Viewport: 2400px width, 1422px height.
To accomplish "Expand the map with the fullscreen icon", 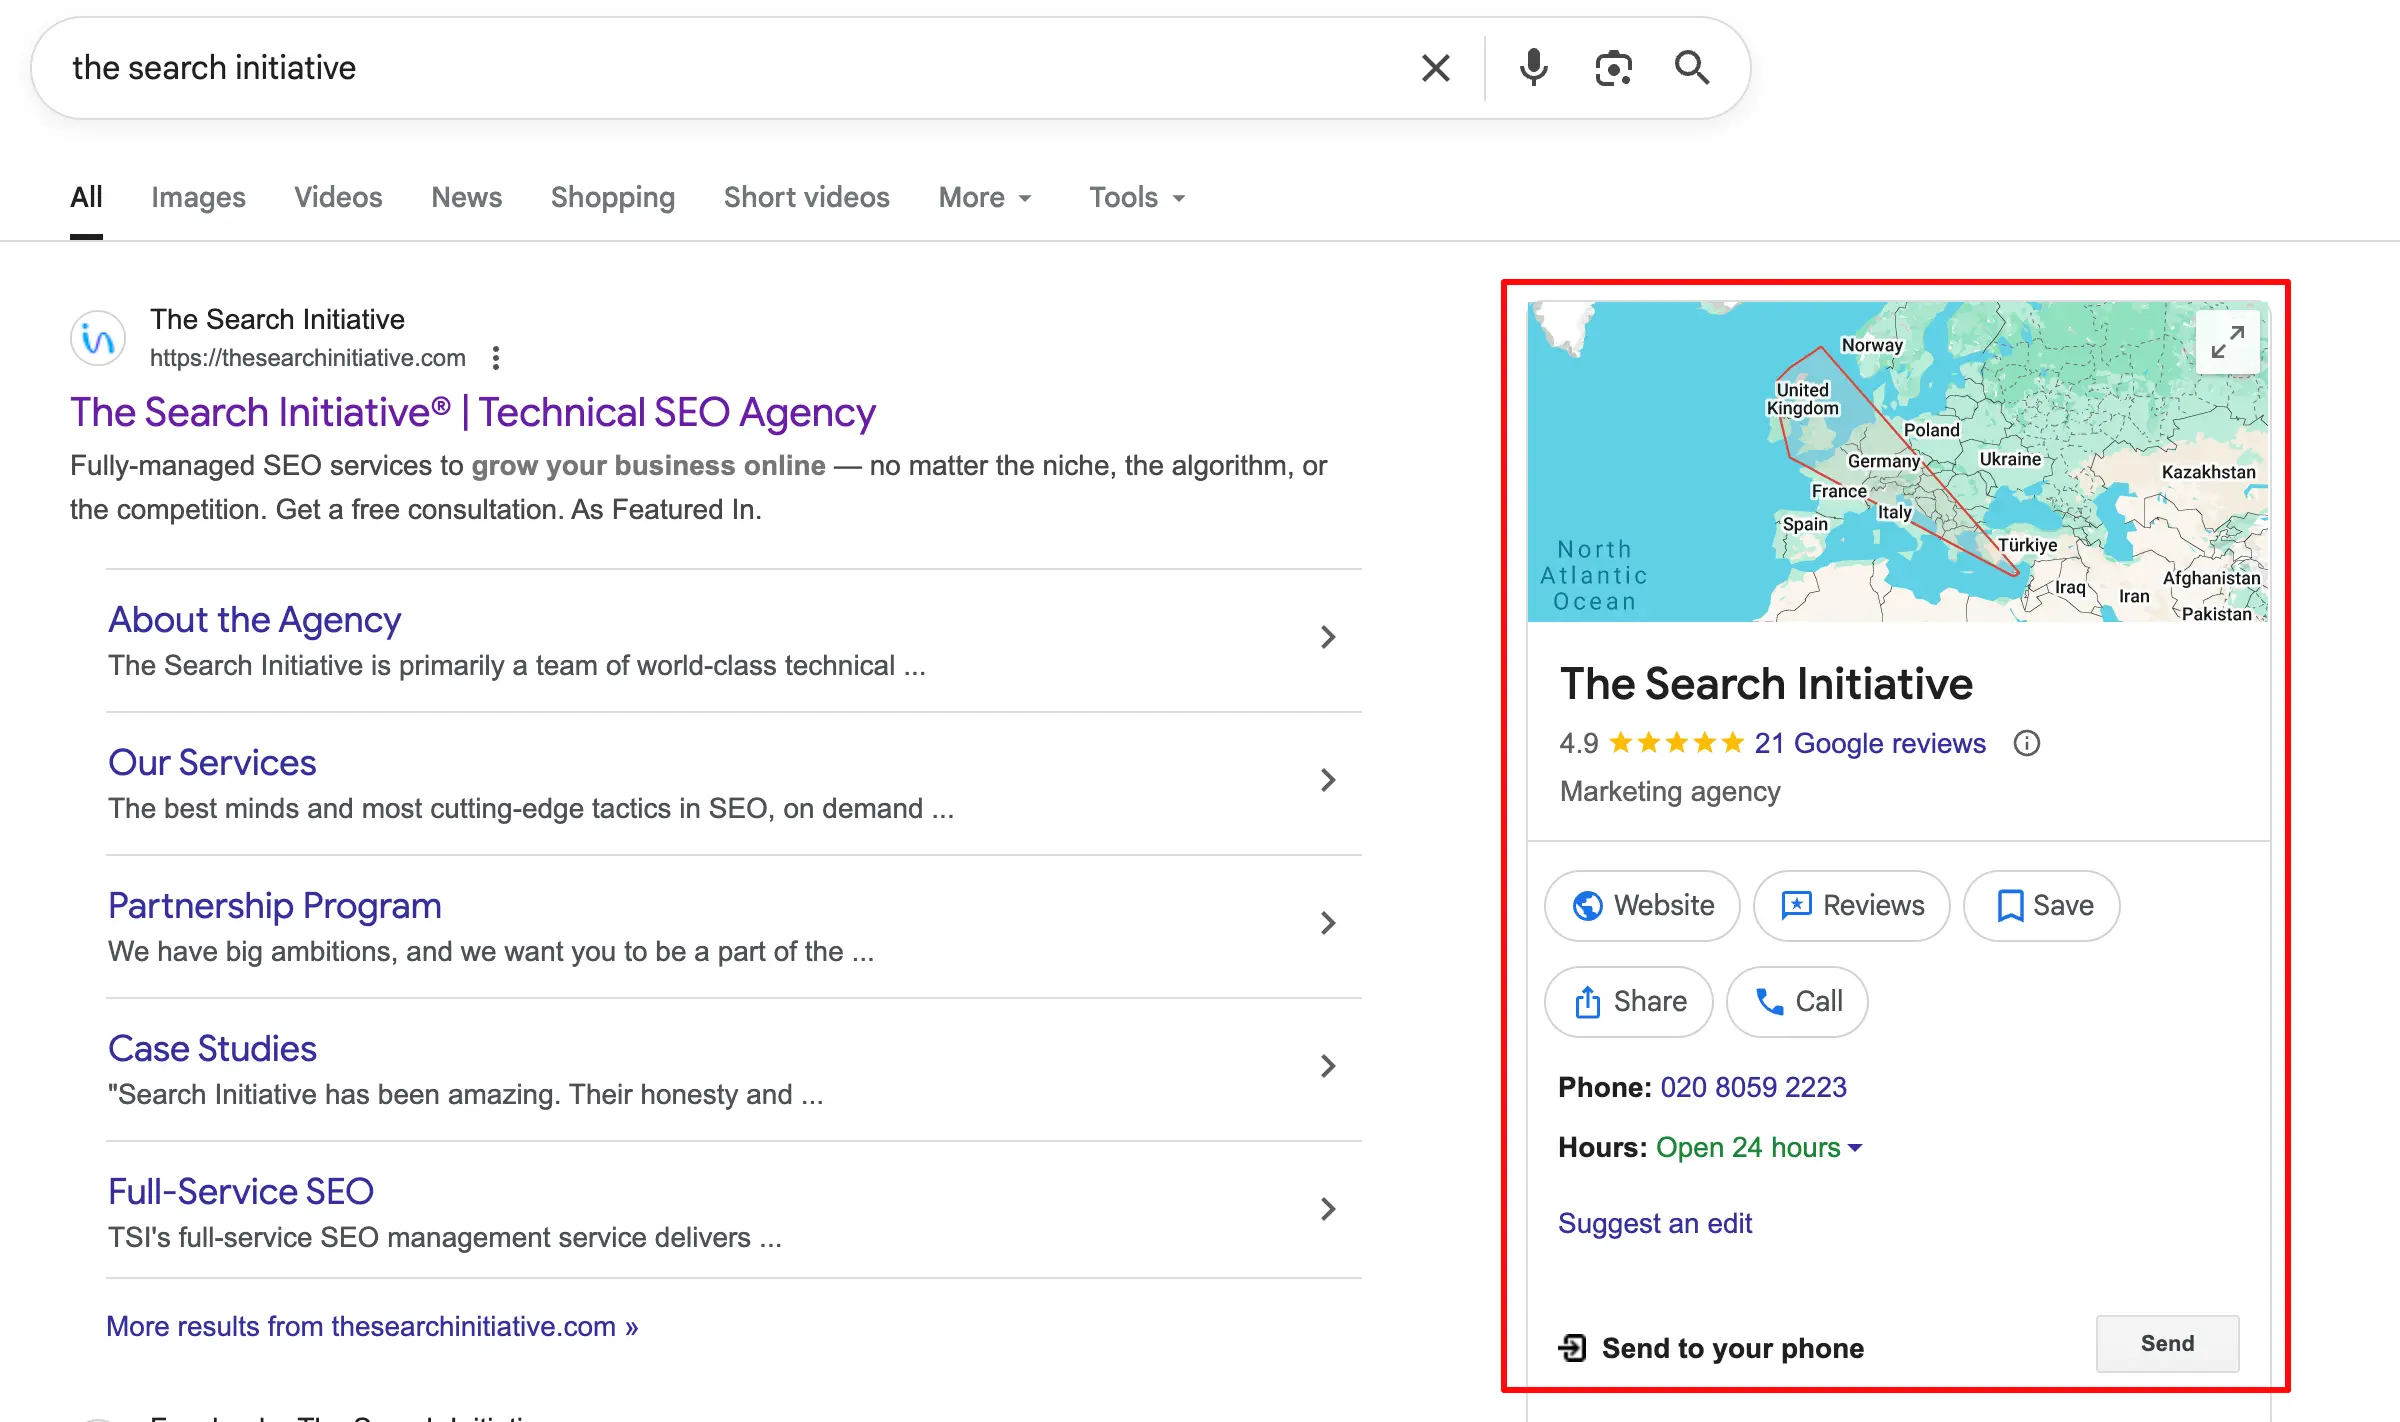I will [x=2227, y=342].
